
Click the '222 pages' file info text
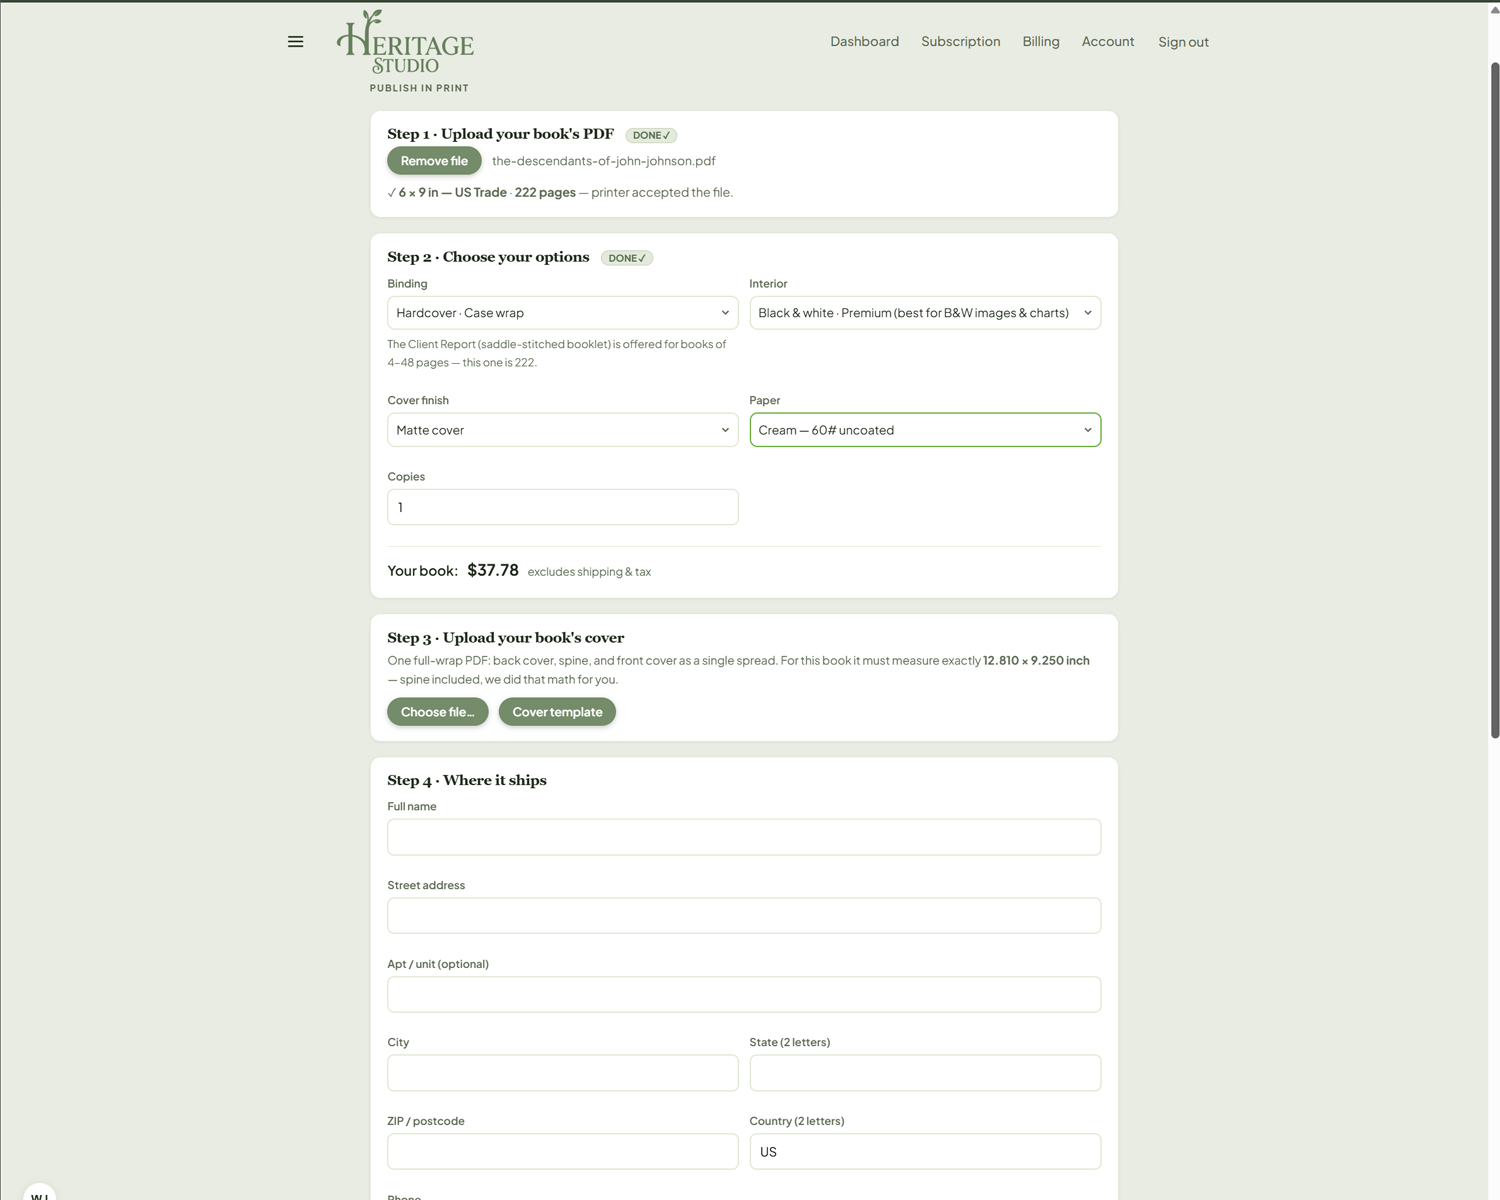point(545,192)
